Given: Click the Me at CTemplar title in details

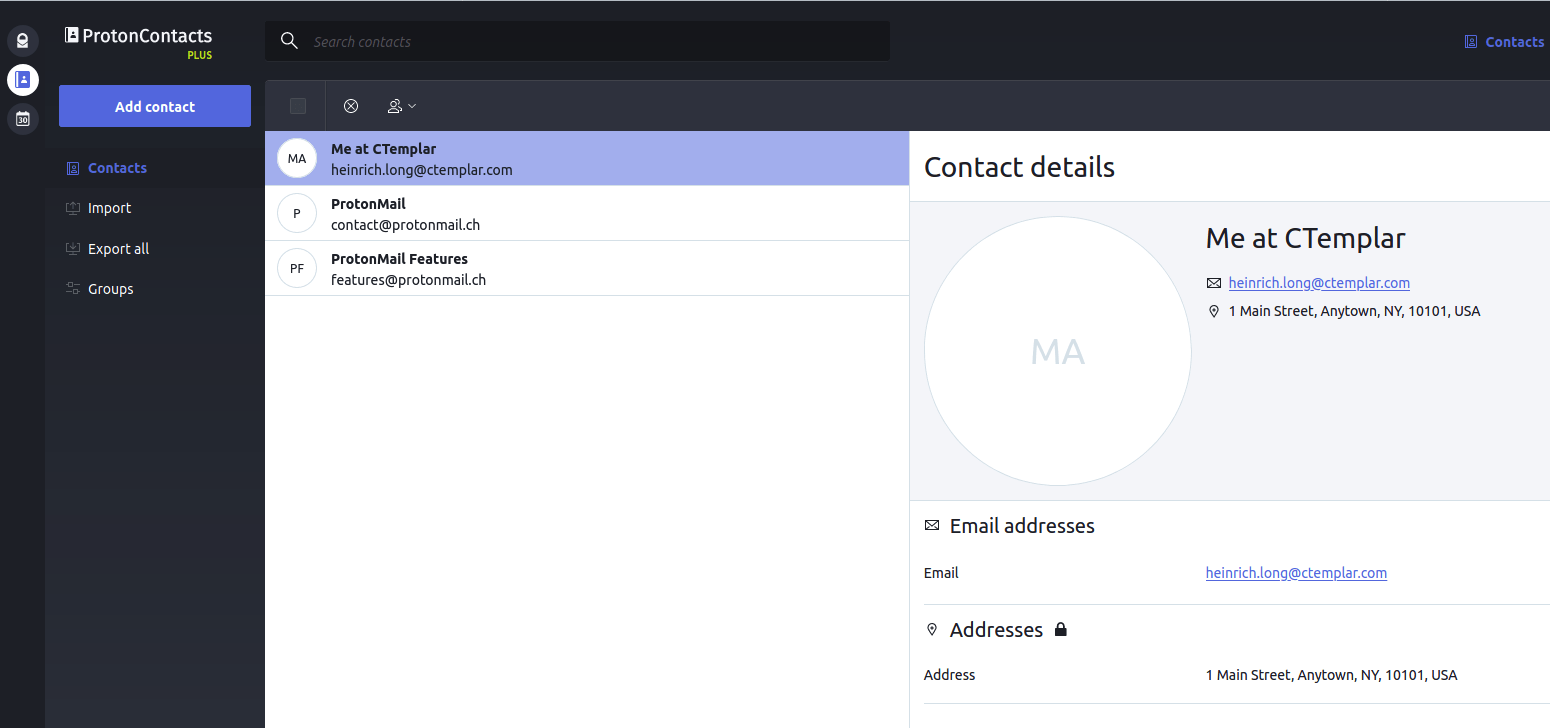Looking at the screenshot, I should pos(1305,238).
